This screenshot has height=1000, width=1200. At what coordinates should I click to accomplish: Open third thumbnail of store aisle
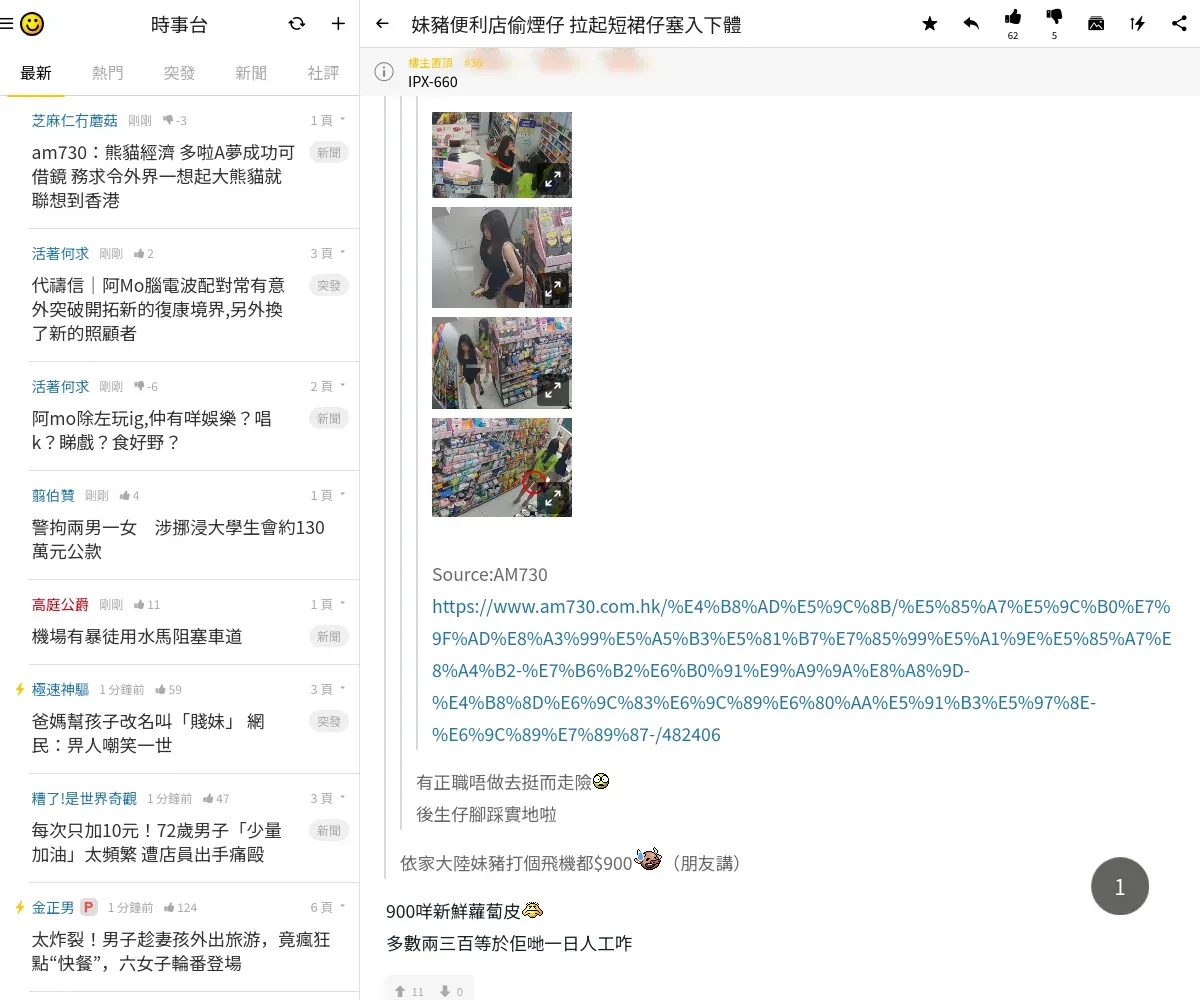click(x=502, y=363)
